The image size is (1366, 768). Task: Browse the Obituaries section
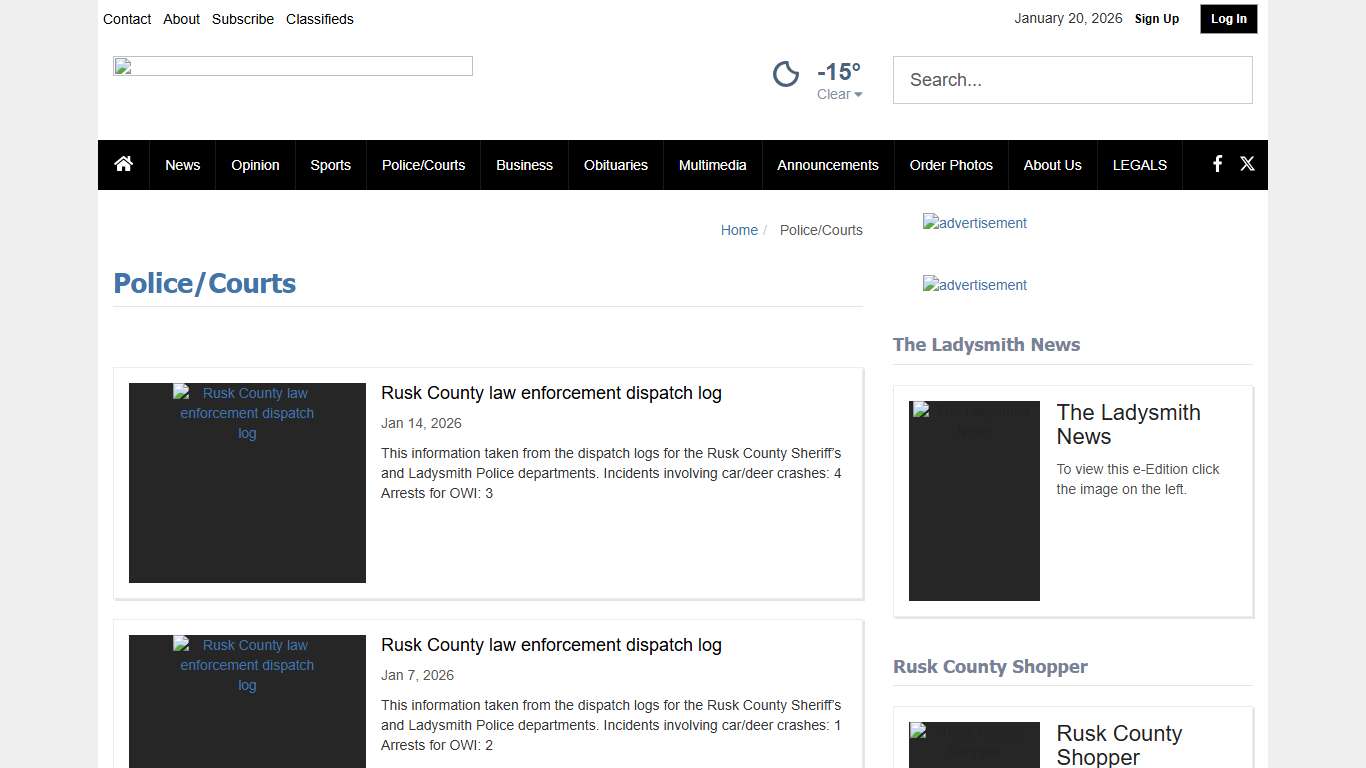click(x=615, y=164)
